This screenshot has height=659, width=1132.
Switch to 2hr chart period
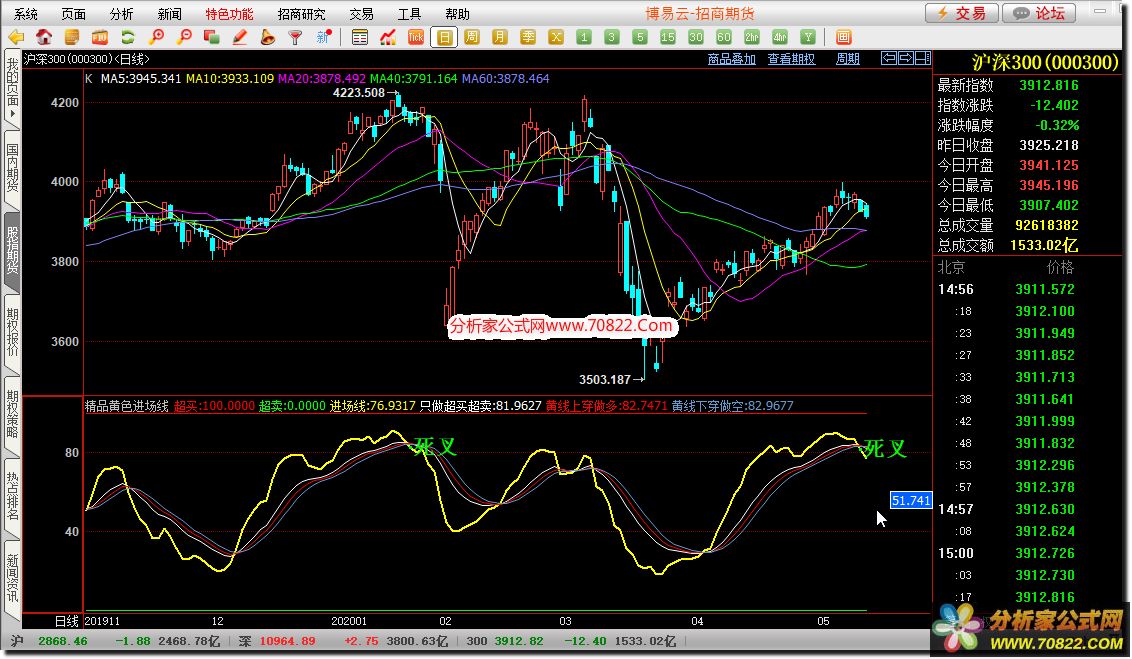pyautogui.click(x=752, y=37)
